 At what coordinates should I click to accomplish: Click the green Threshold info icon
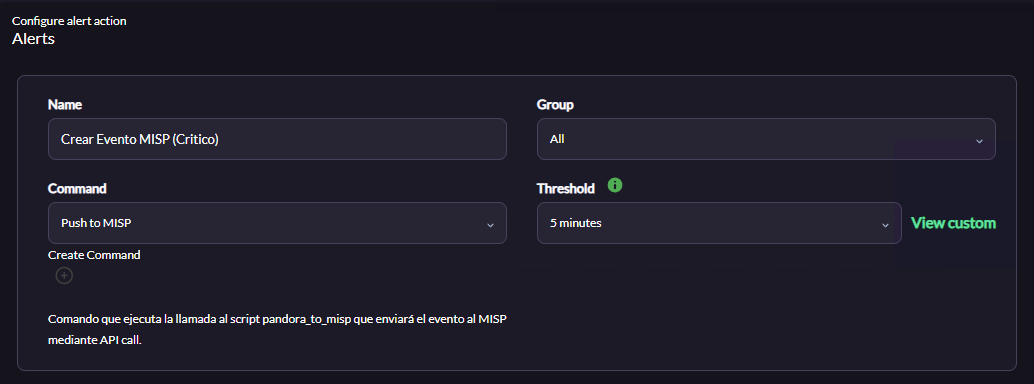pos(615,185)
